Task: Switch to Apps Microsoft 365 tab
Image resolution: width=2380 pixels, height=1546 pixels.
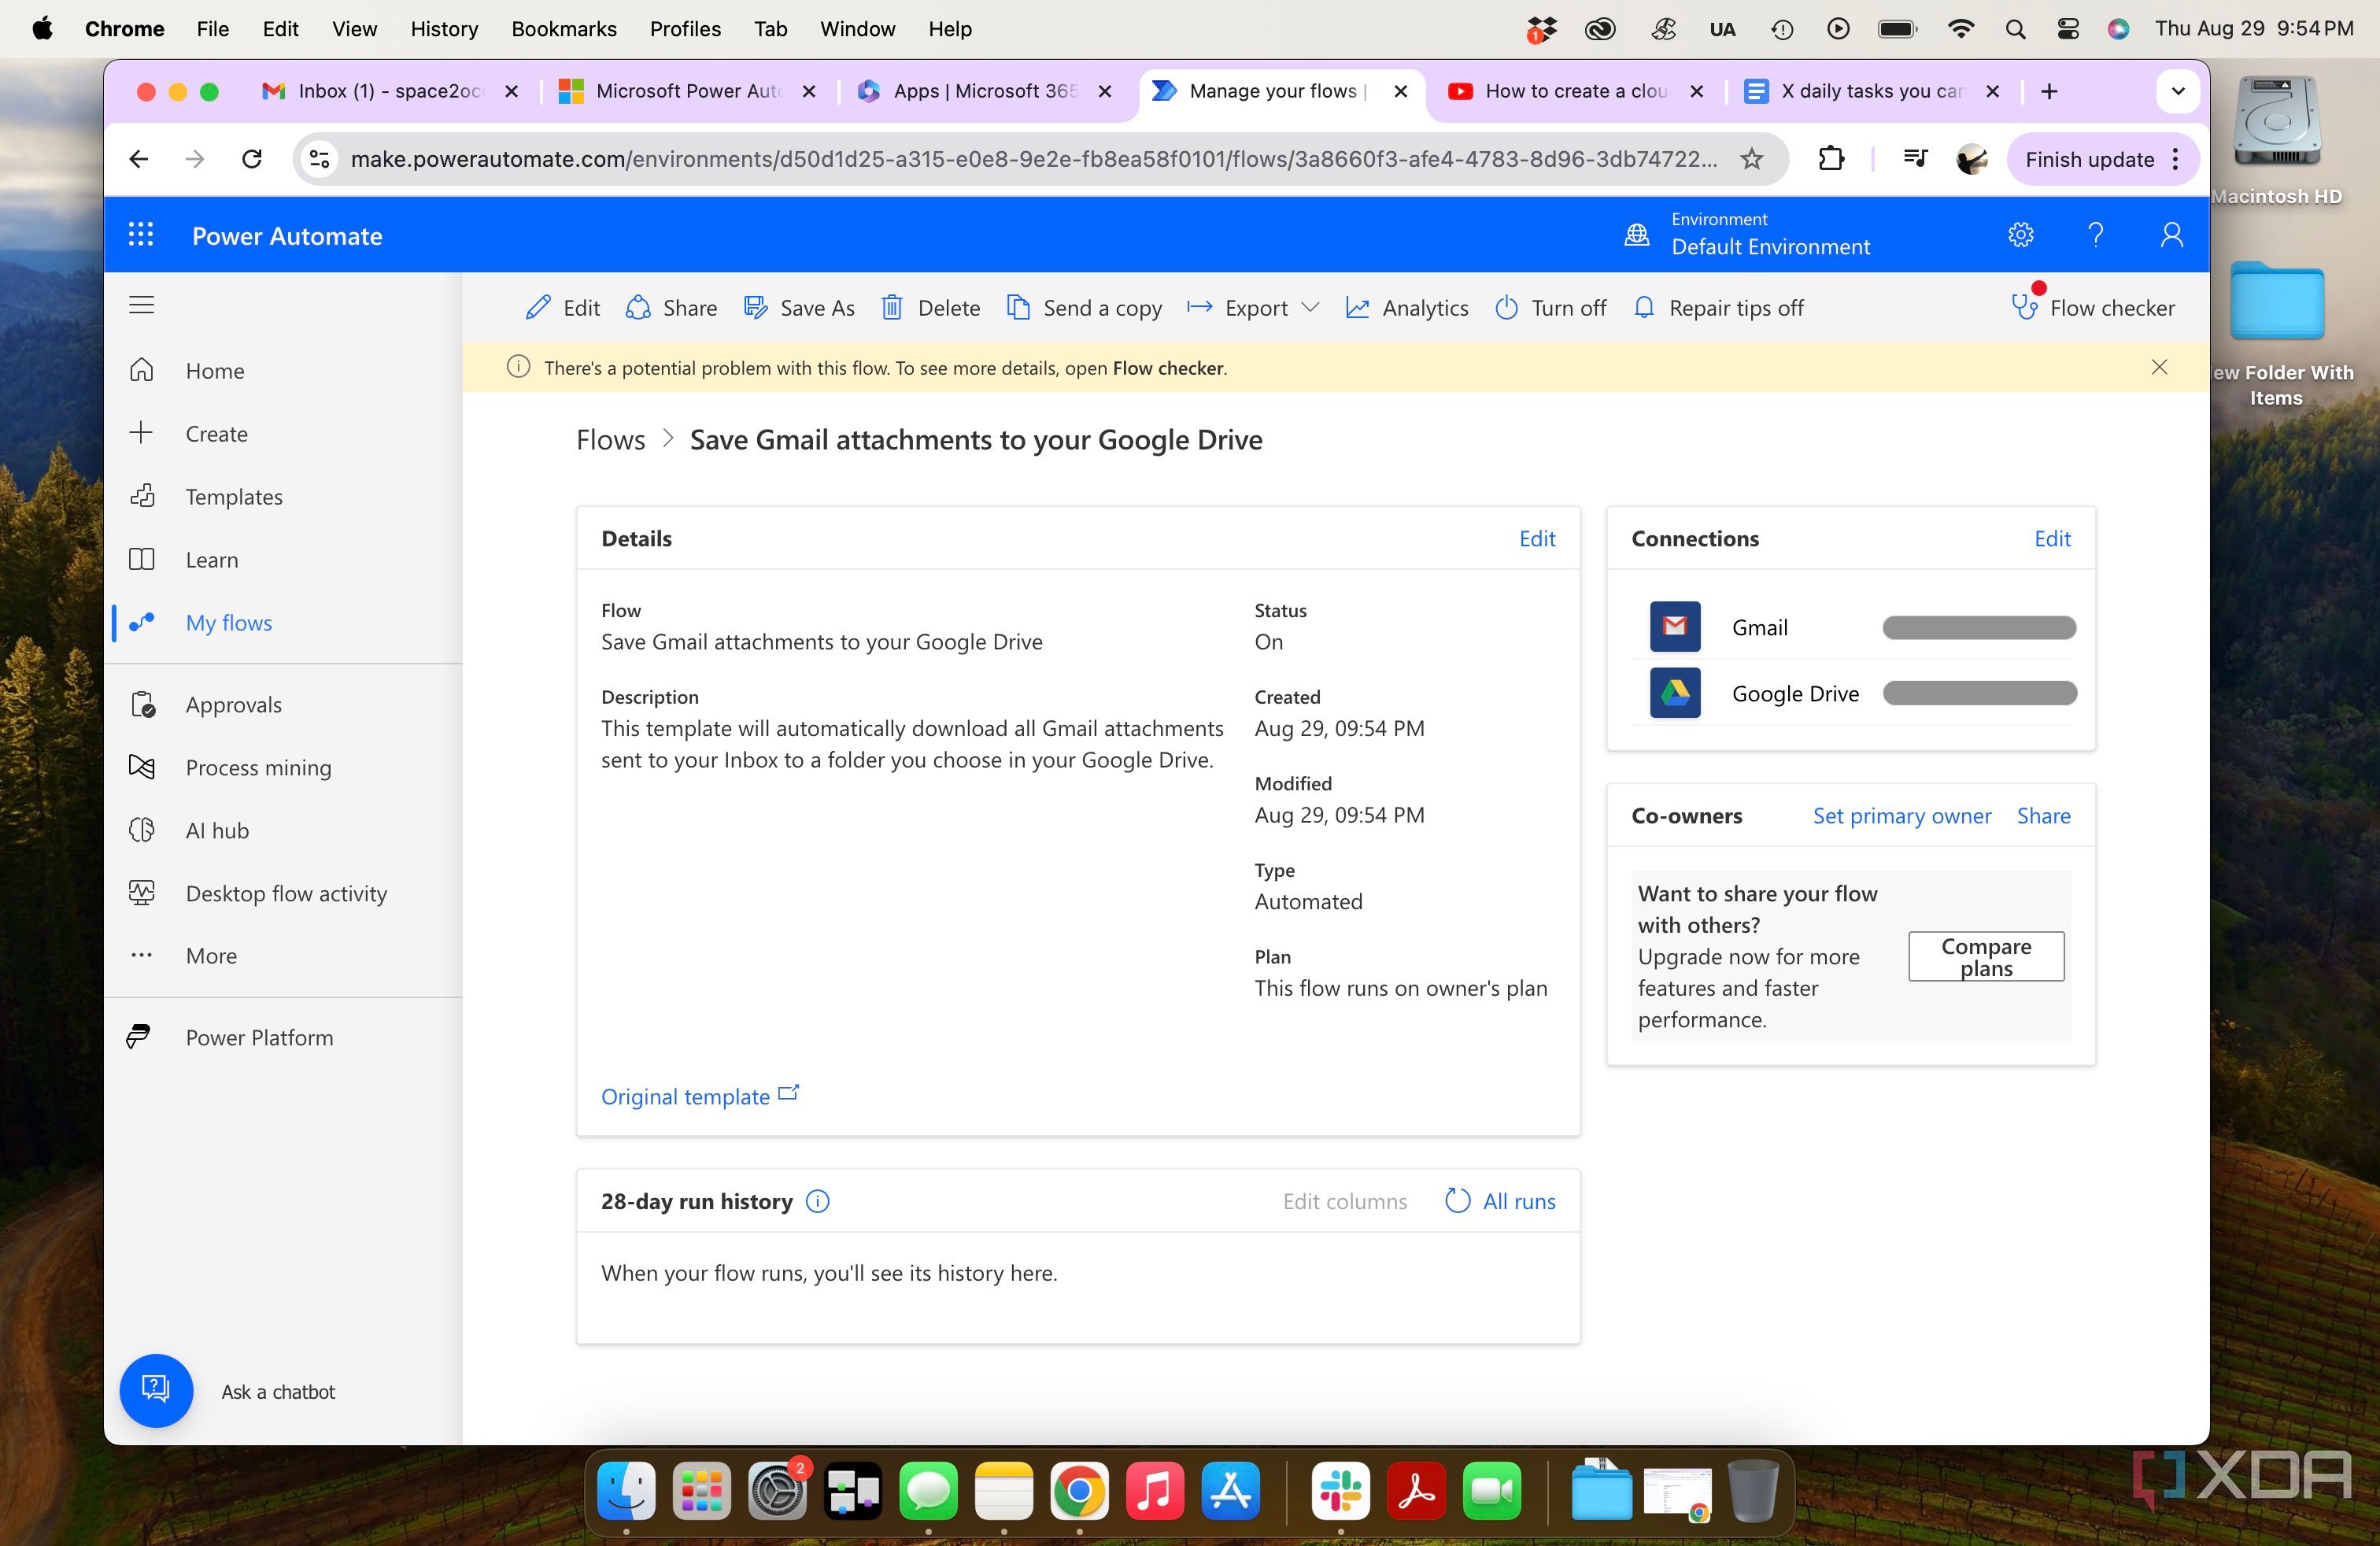Action: 985,91
